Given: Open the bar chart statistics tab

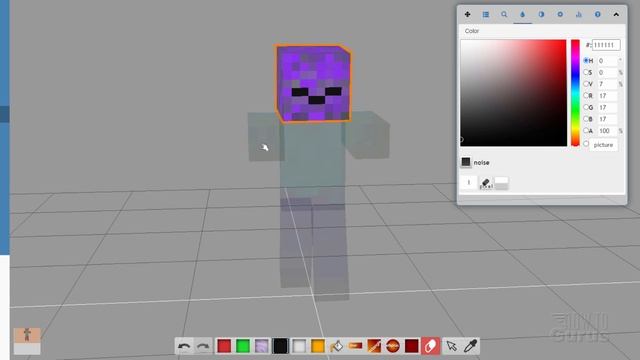Looking at the screenshot, I should click(x=579, y=14).
